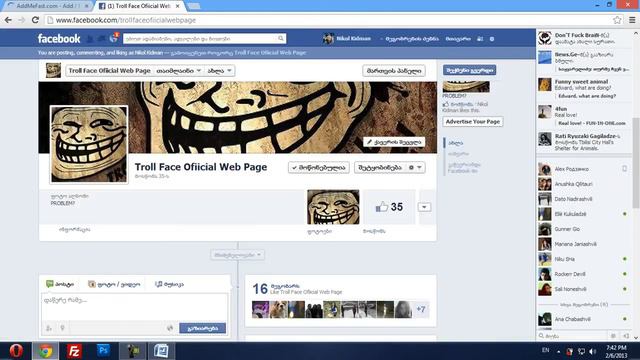The image size is (640, 360).
Task: Click the status text box in composer
Action: point(135,307)
